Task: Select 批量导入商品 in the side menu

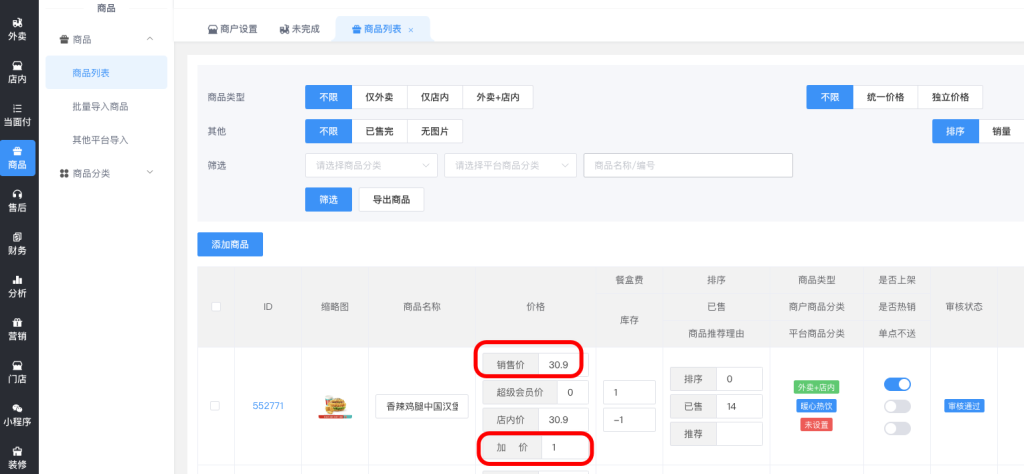Action: (100, 106)
